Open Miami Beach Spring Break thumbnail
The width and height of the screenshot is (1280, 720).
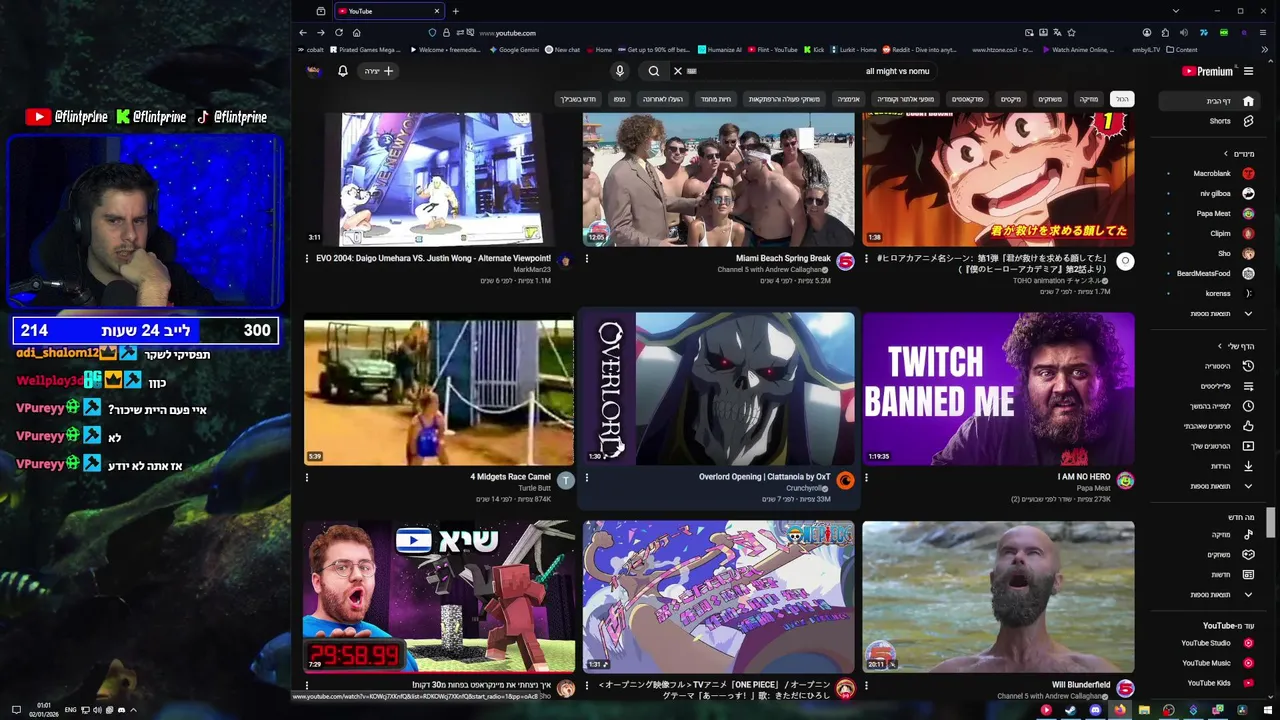[x=718, y=179]
